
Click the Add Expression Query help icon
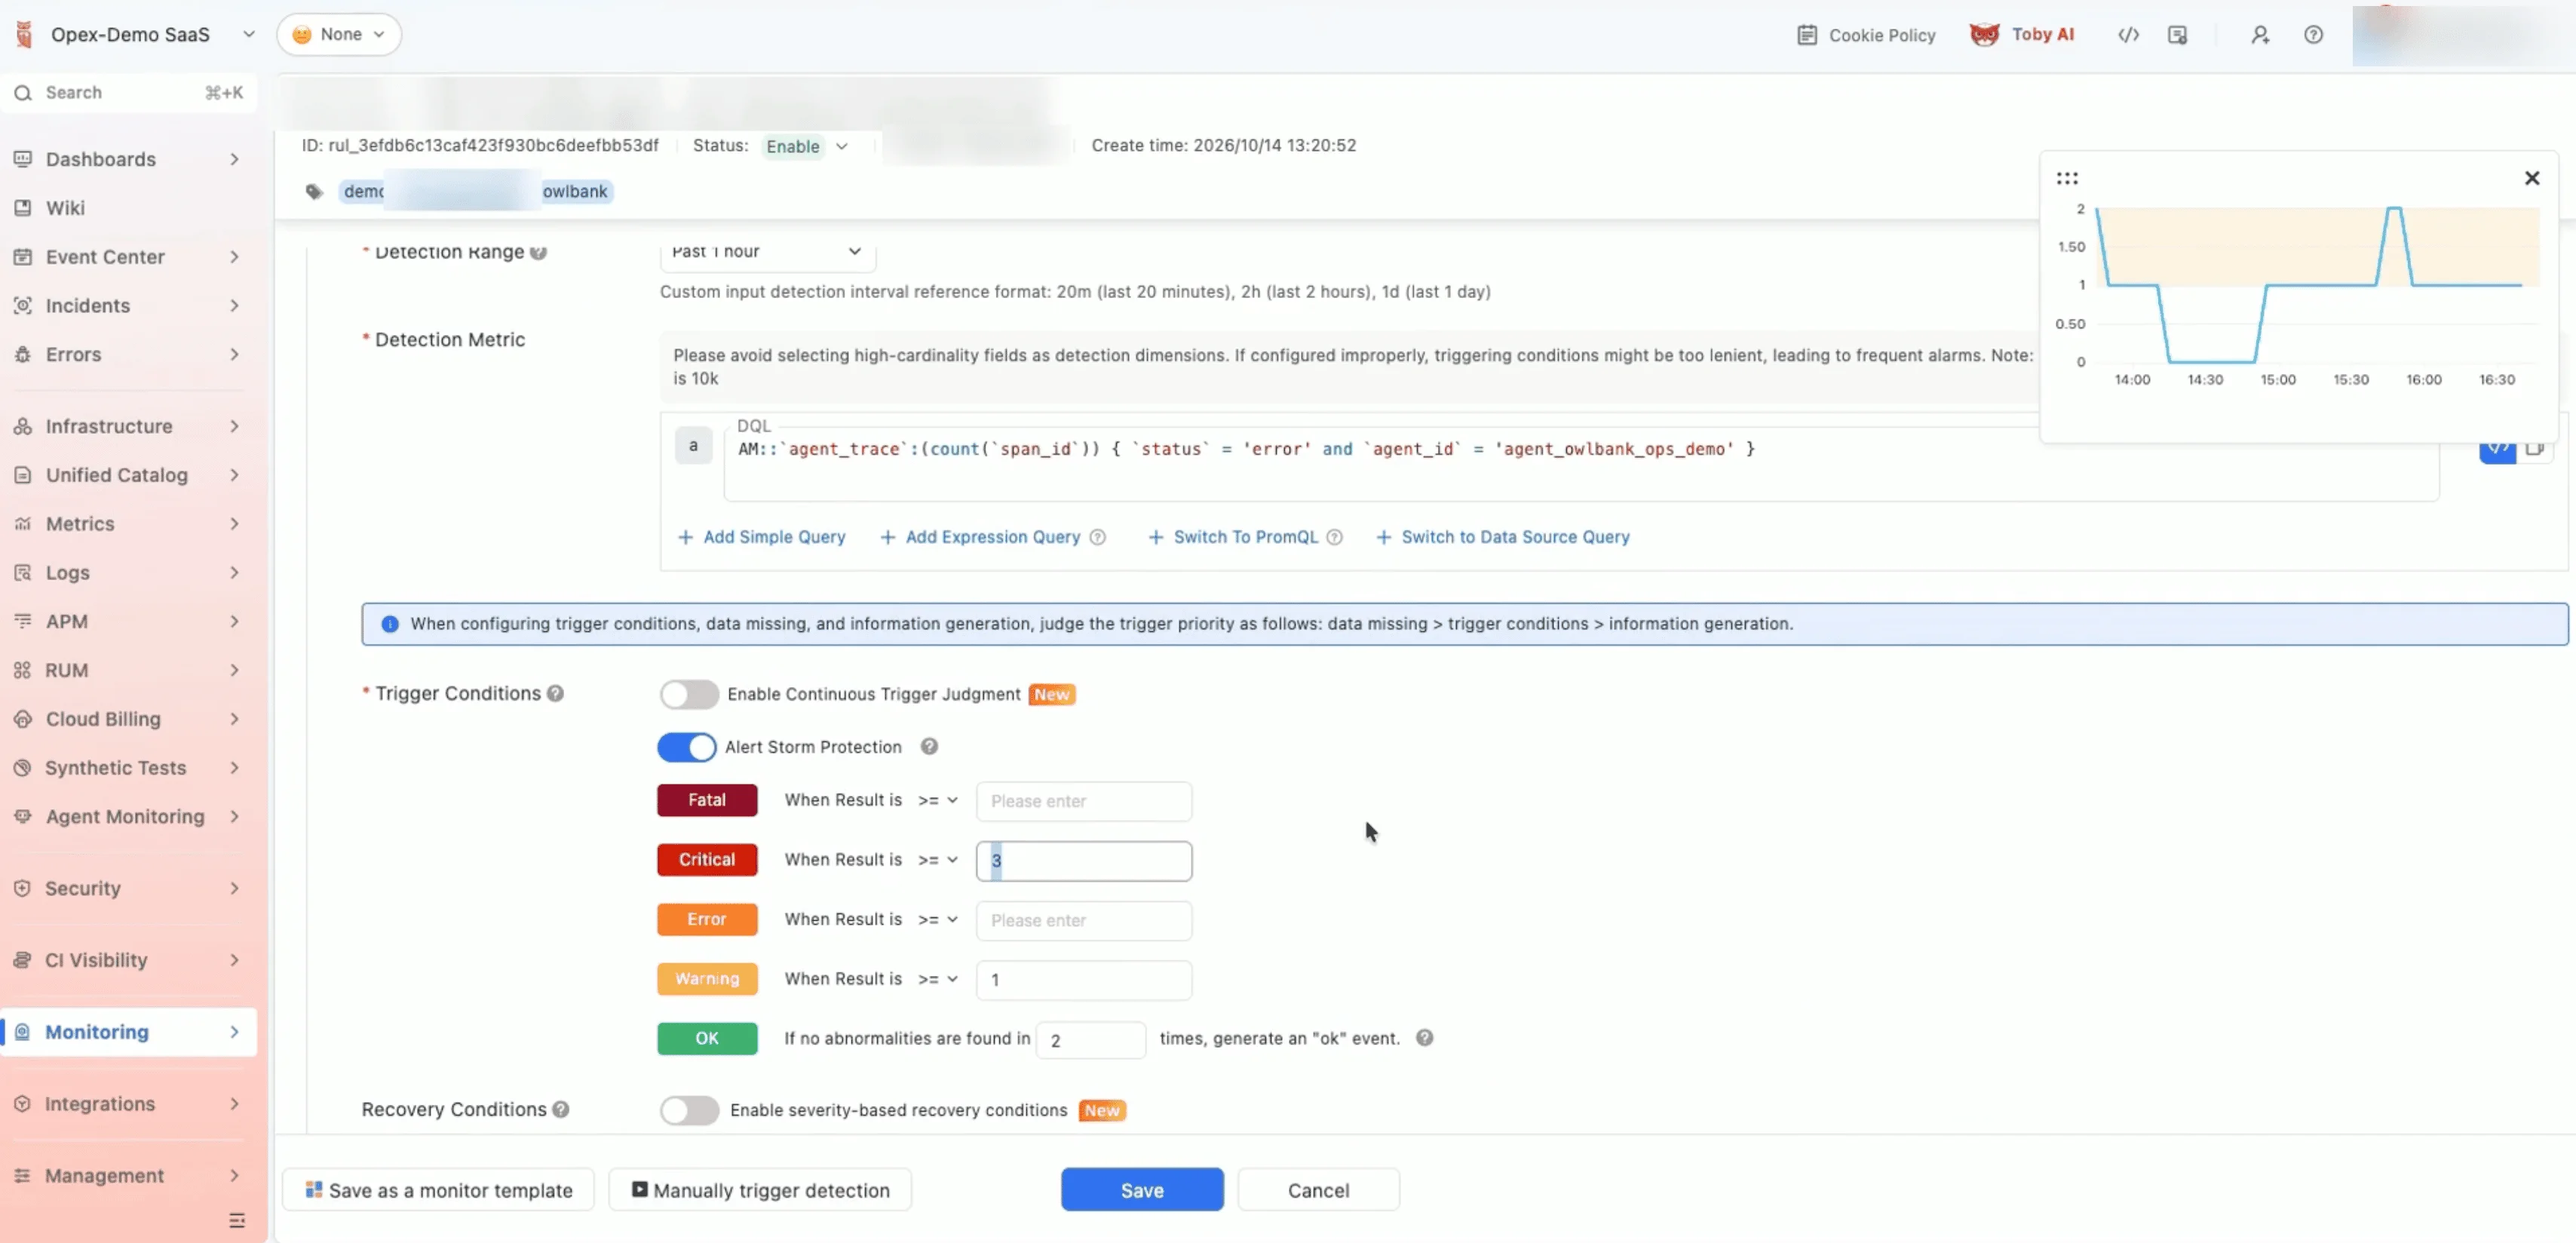[1097, 537]
